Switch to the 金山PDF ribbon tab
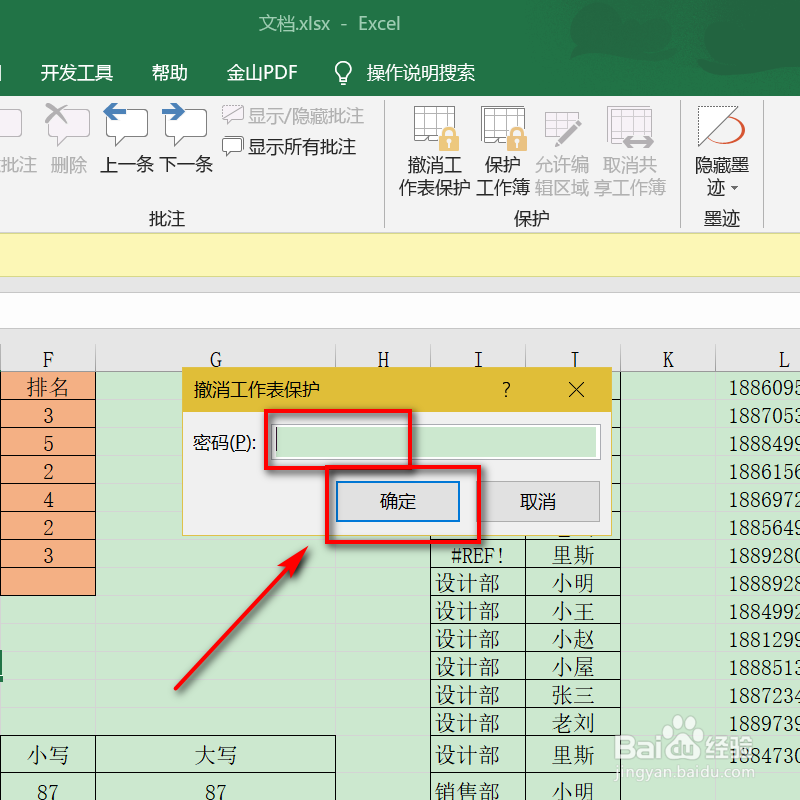Image resolution: width=800 pixels, height=800 pixels. click(x=261, y=72)
